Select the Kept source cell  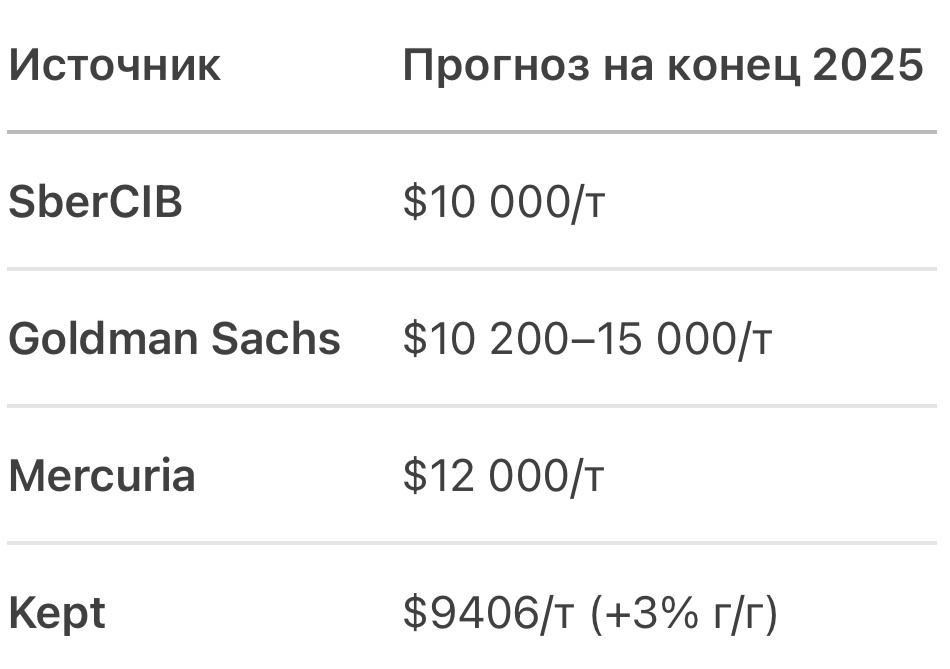[x=56, y=612]
